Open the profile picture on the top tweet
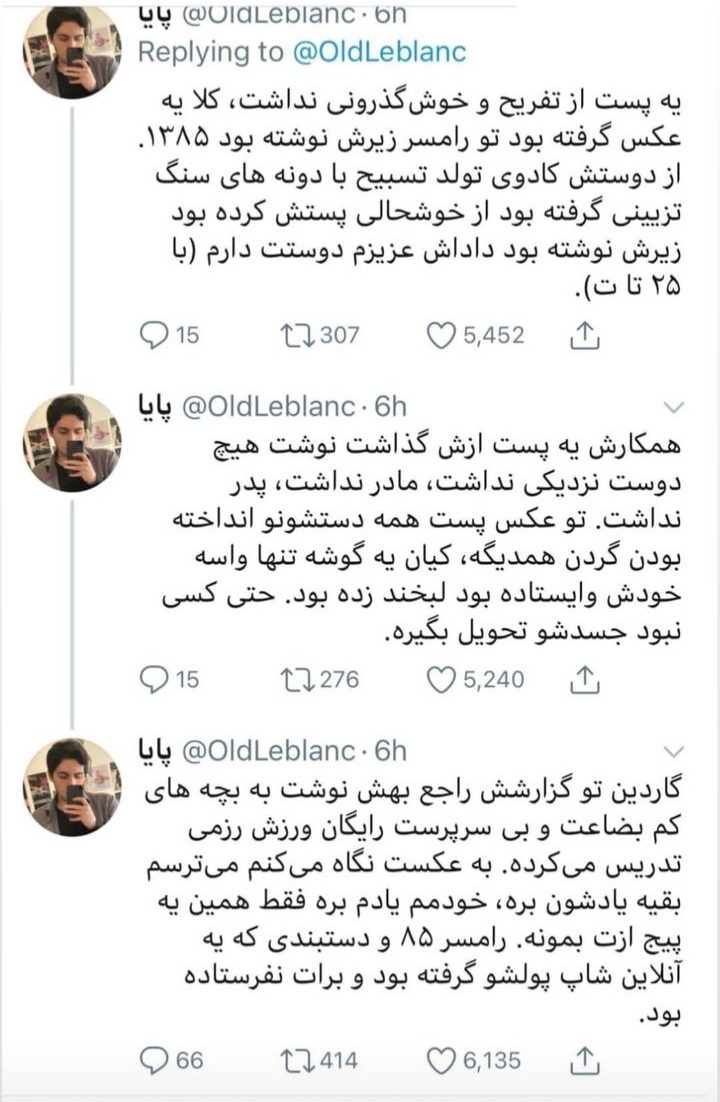Image resolution: width=720 pixels, height=1102 pixels. (x=72, y=50)
